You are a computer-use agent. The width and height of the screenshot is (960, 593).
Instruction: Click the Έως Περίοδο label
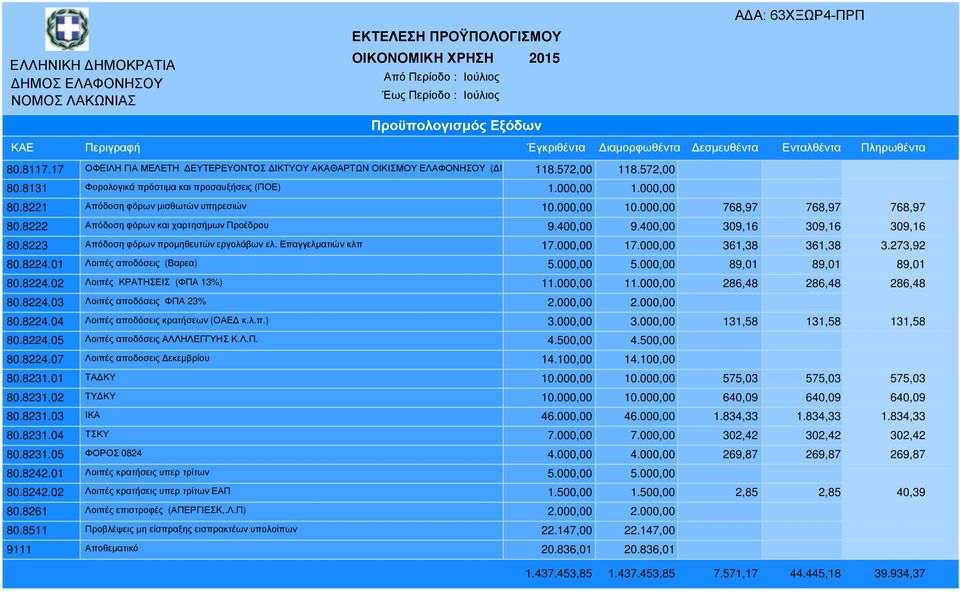pos(419,95)
